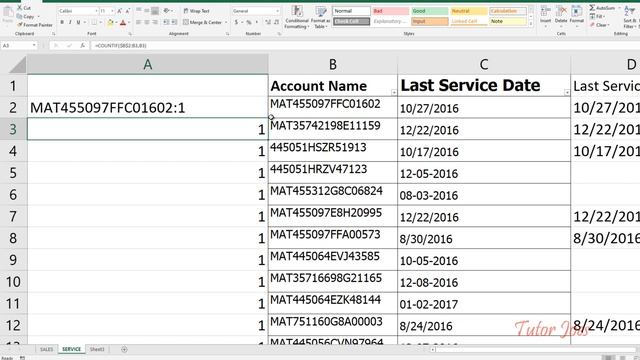Apply the Calculation cell style
The image size is (640, 360).
click(x=508, y=11)
